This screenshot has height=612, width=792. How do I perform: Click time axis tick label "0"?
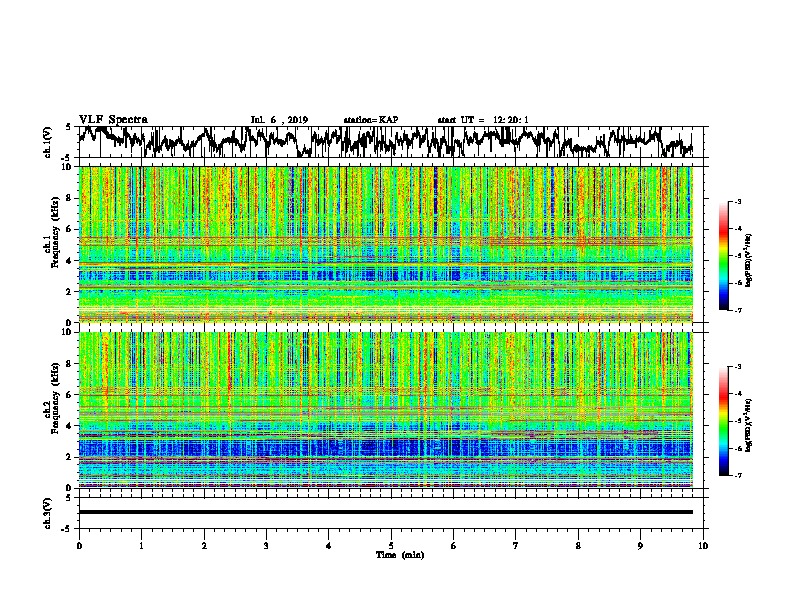(x=79, y=546)
